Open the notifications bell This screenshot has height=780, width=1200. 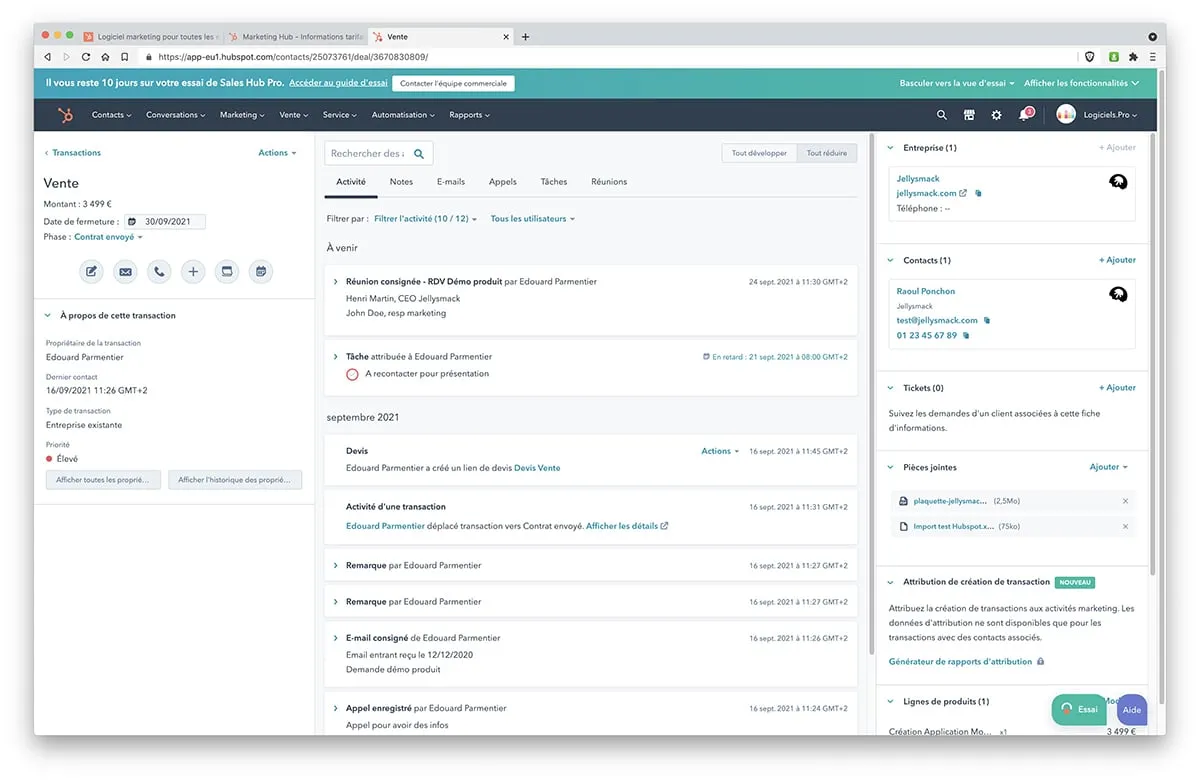click(1024, 115)
